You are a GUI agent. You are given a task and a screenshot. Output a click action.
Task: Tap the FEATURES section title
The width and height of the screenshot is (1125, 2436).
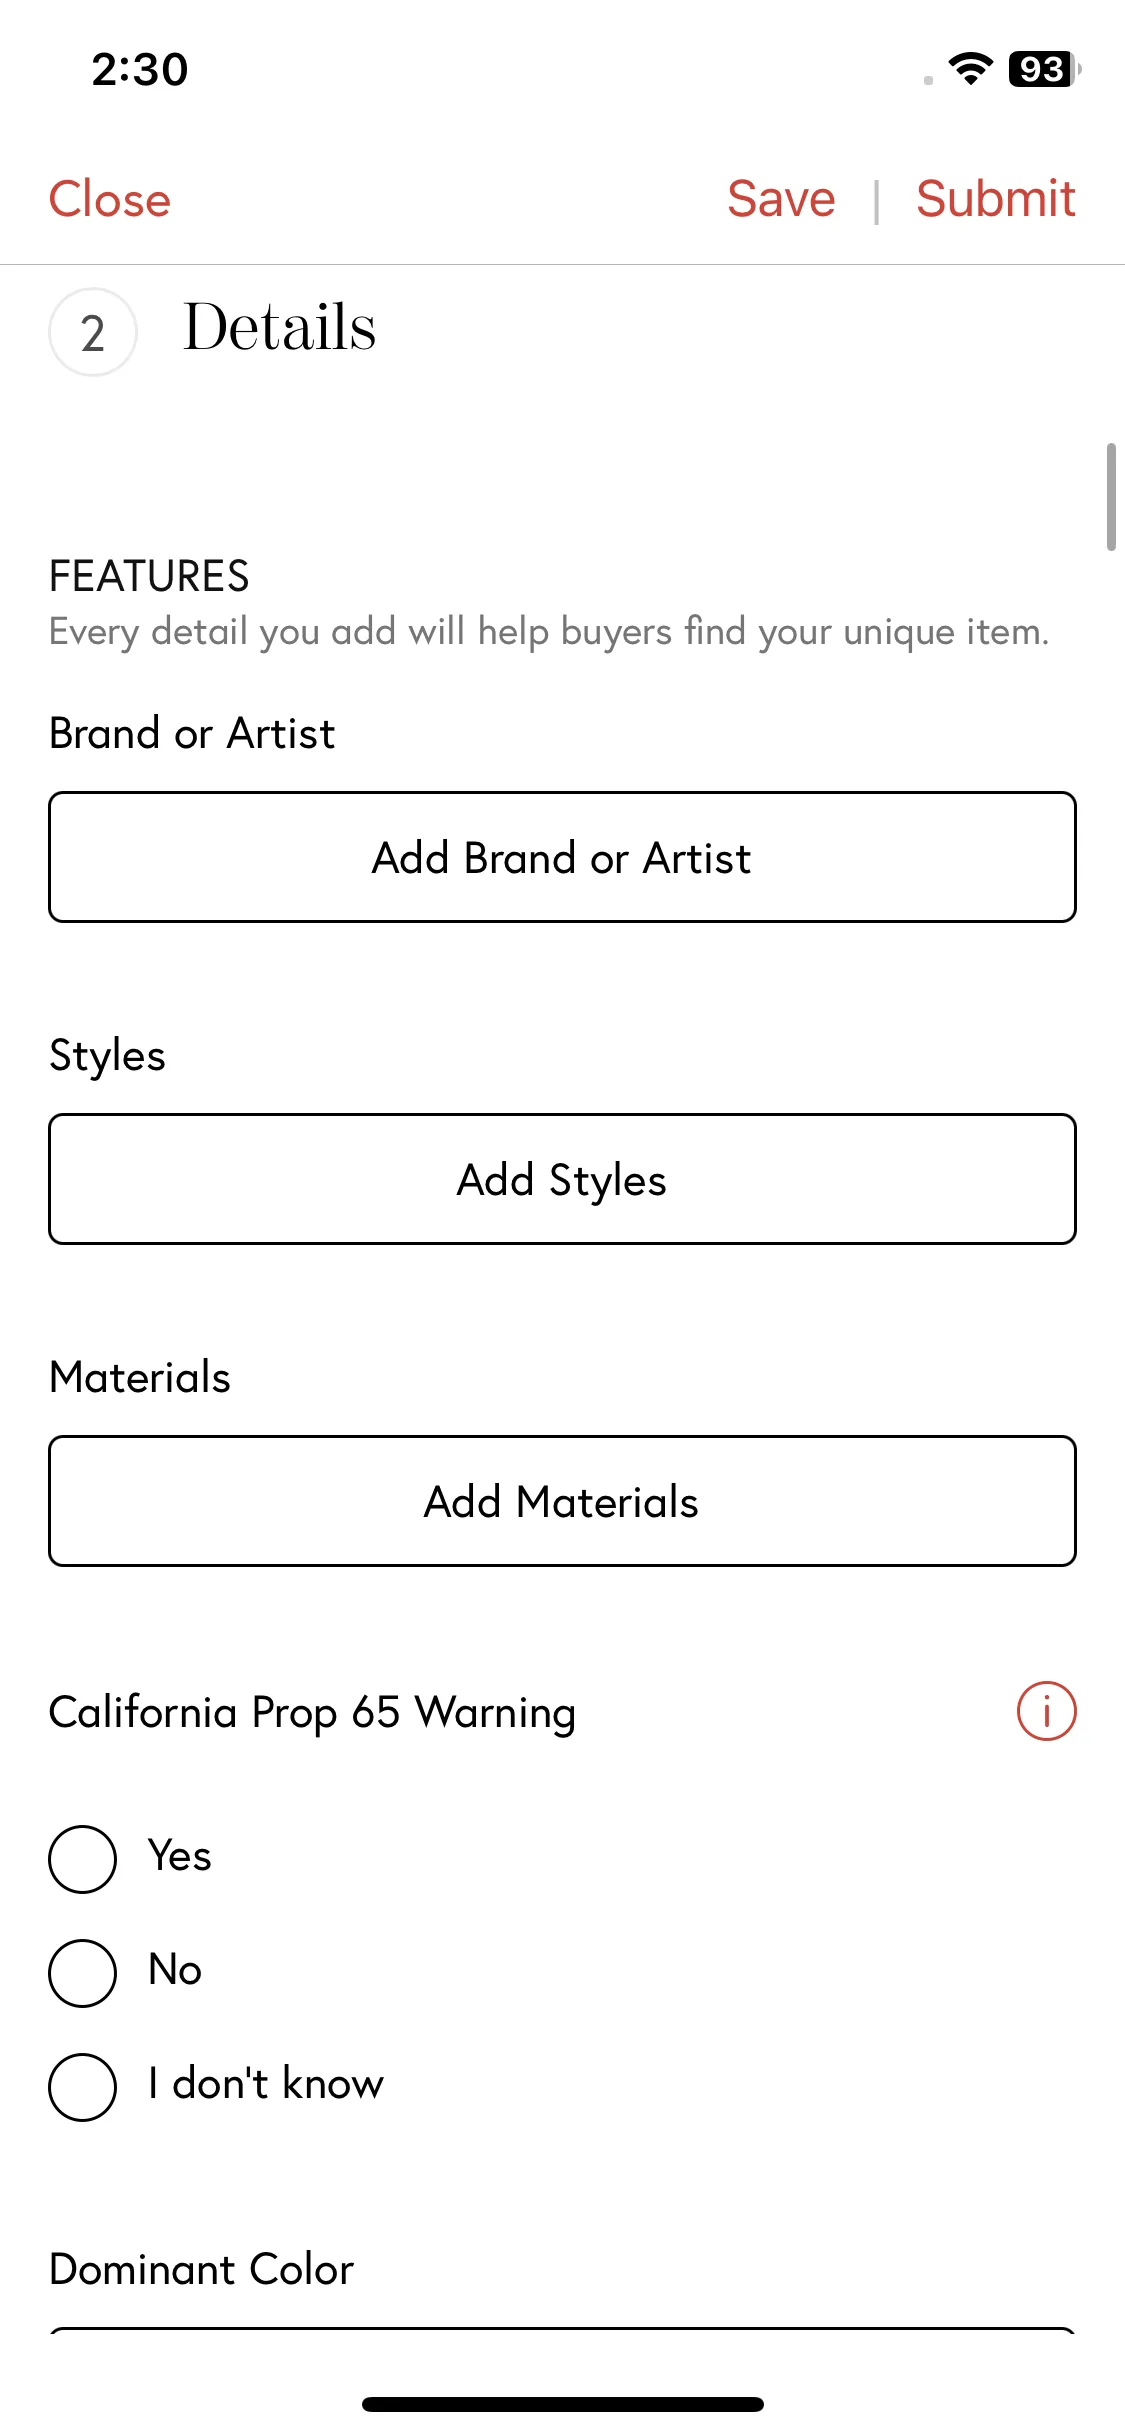coord(149,576)
